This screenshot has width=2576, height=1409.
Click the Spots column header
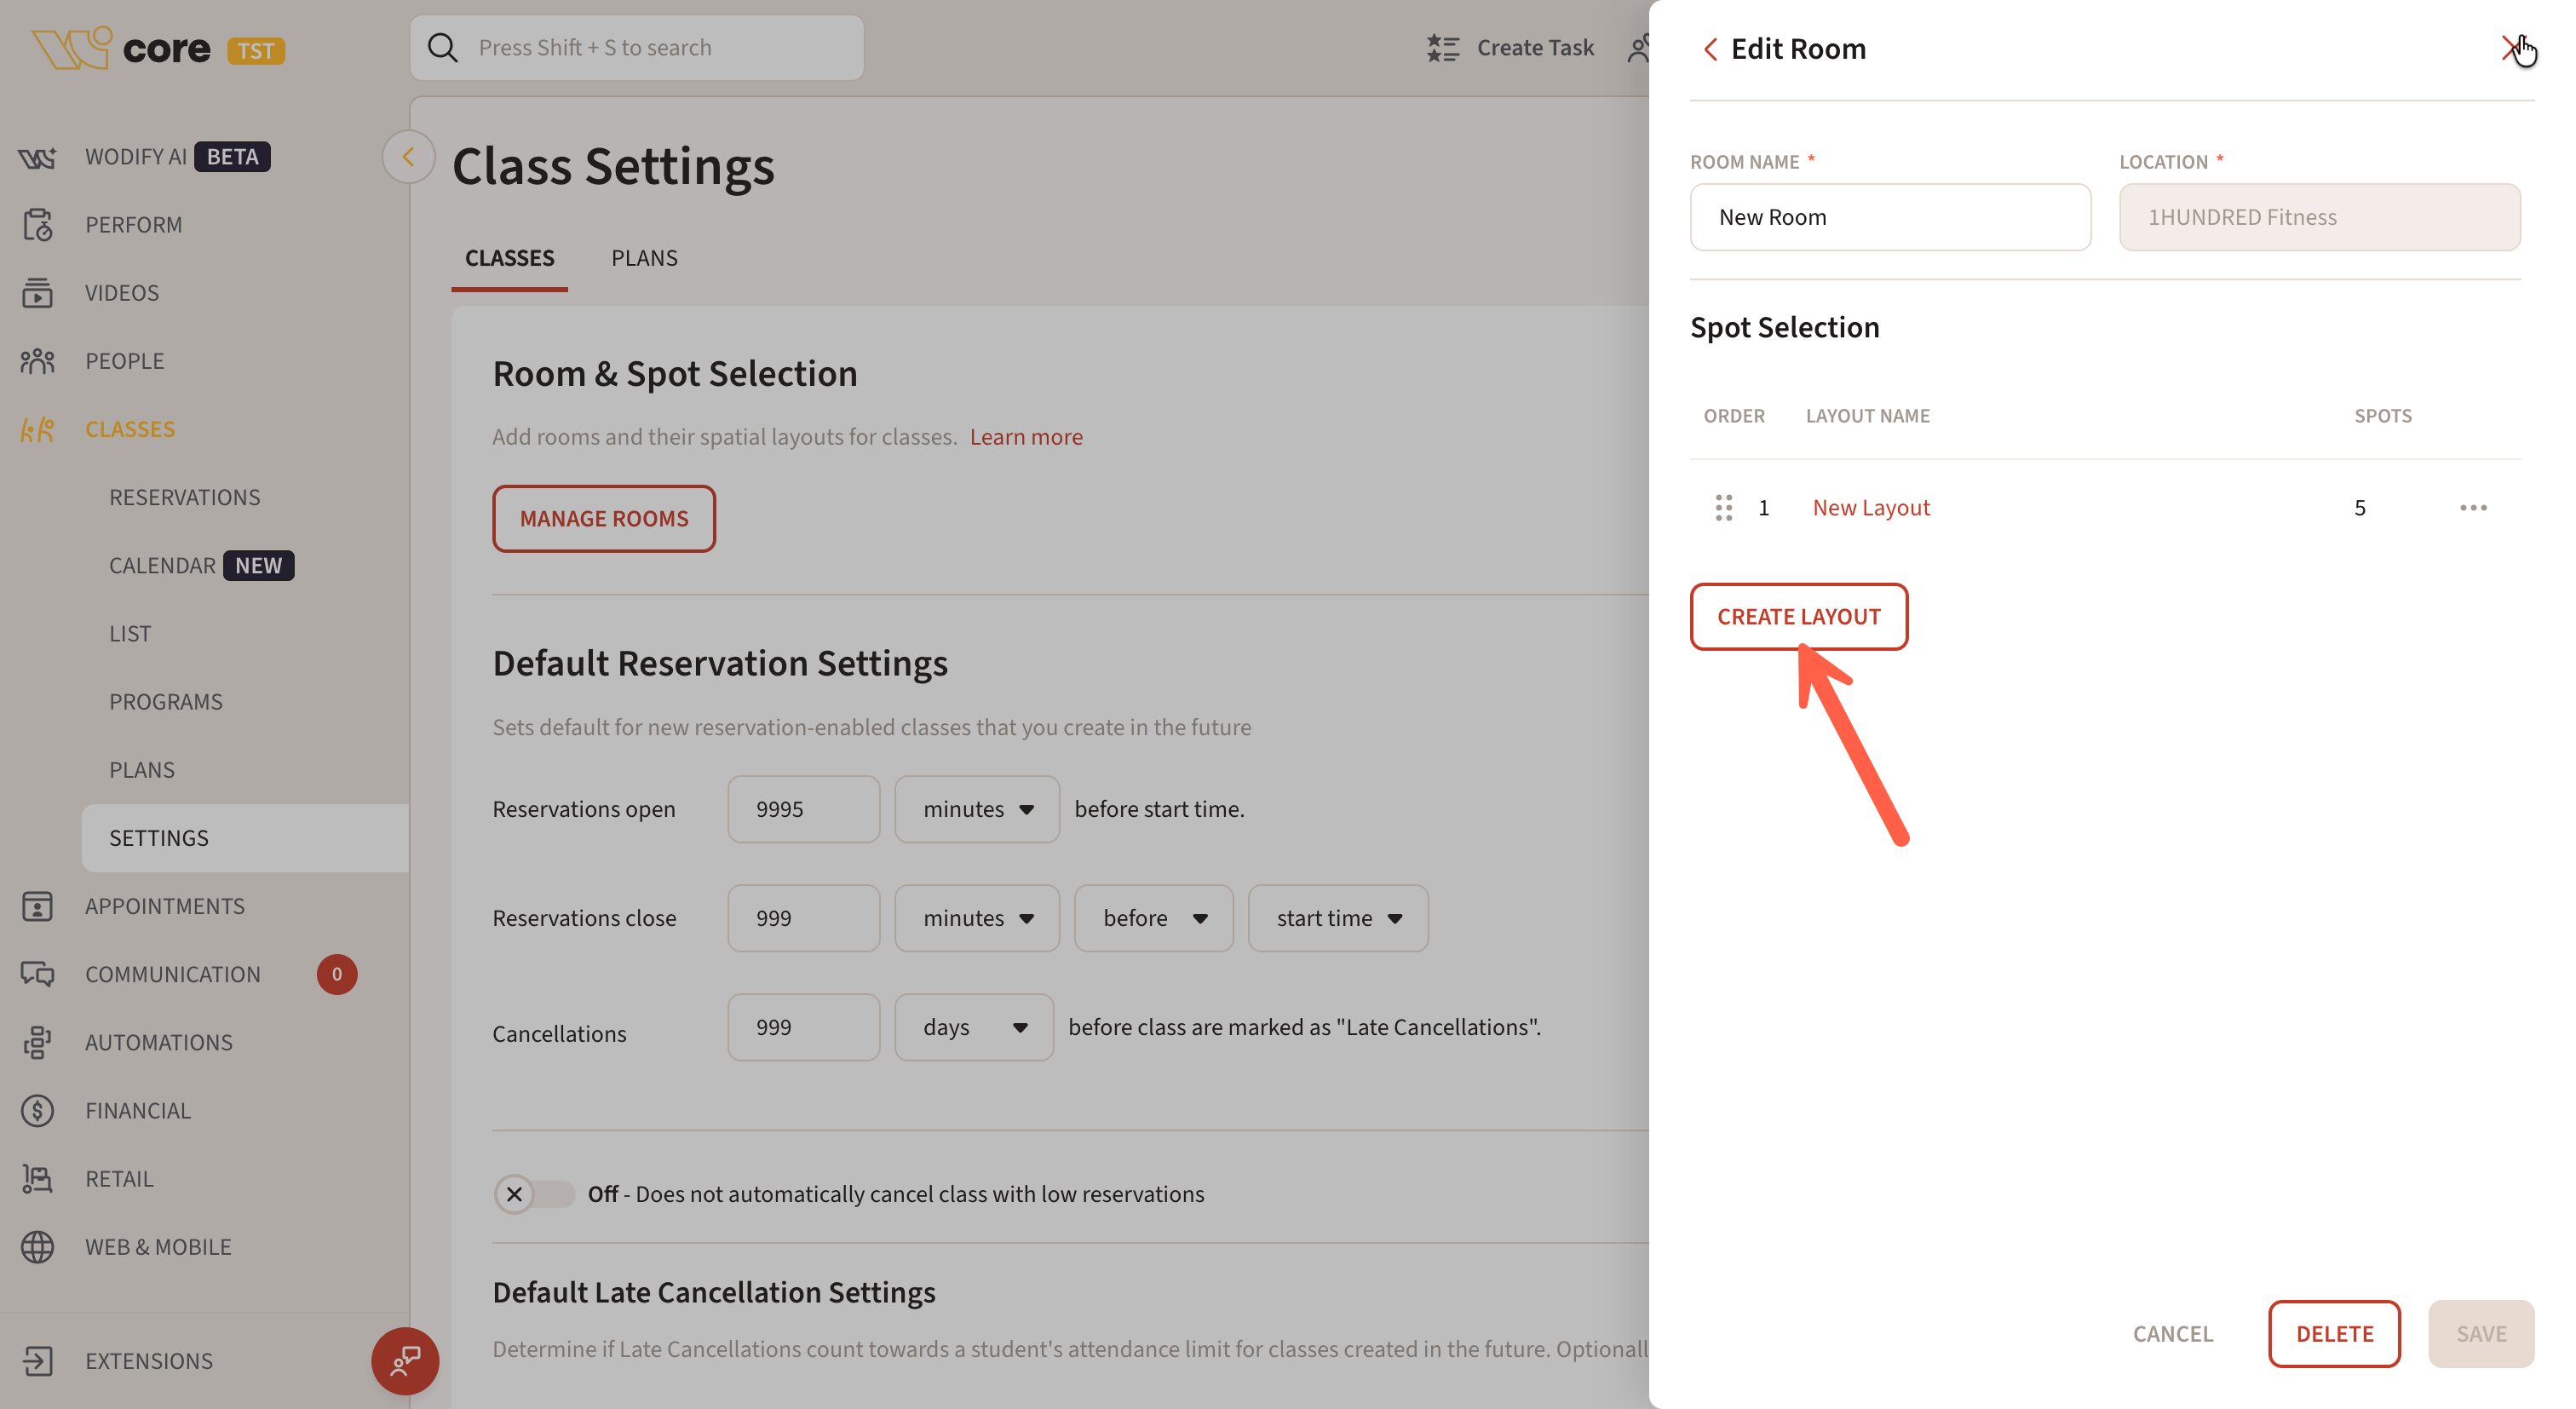(x=2382, y=416)
